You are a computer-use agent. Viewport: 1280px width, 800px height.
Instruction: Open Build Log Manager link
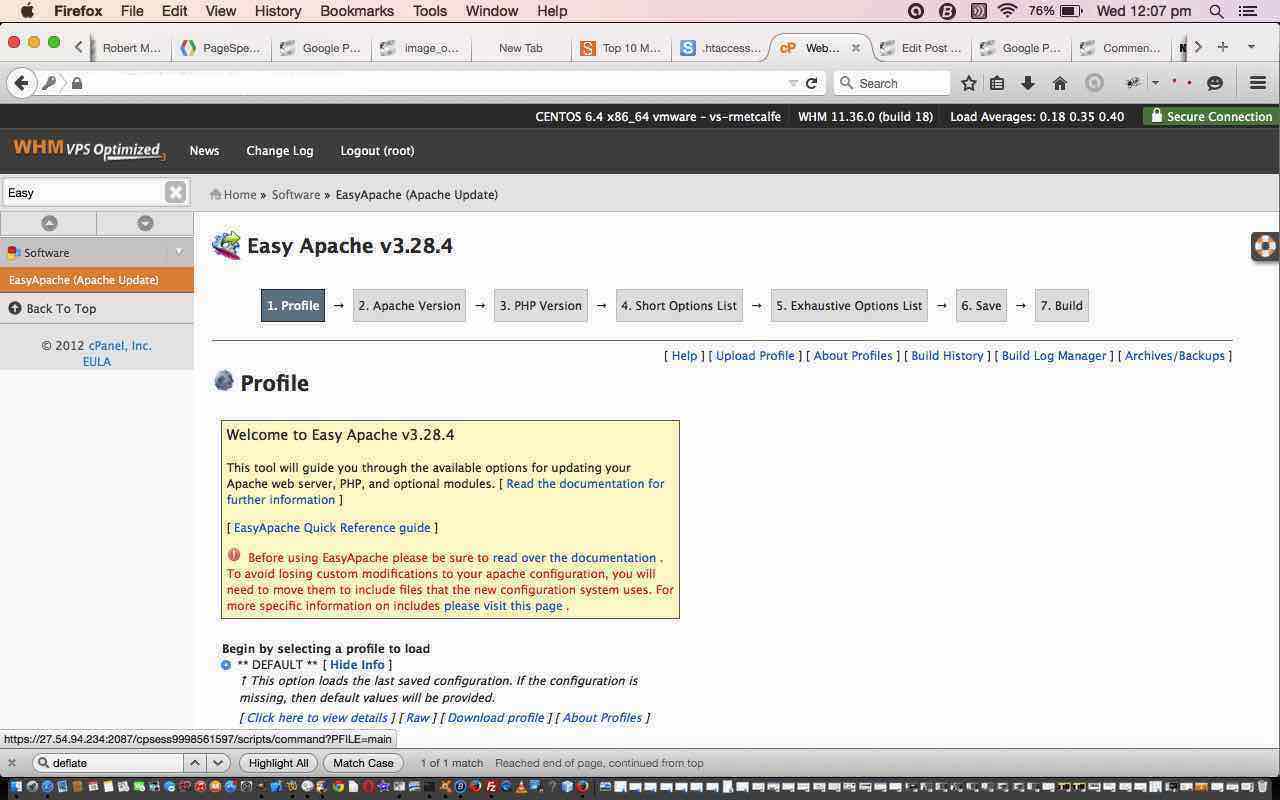coord(1054,356)
